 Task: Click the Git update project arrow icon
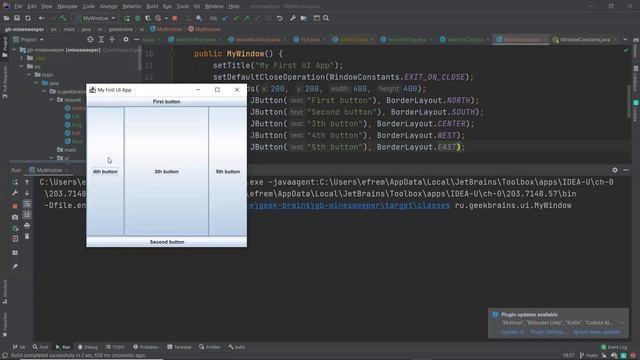[225, 18]
